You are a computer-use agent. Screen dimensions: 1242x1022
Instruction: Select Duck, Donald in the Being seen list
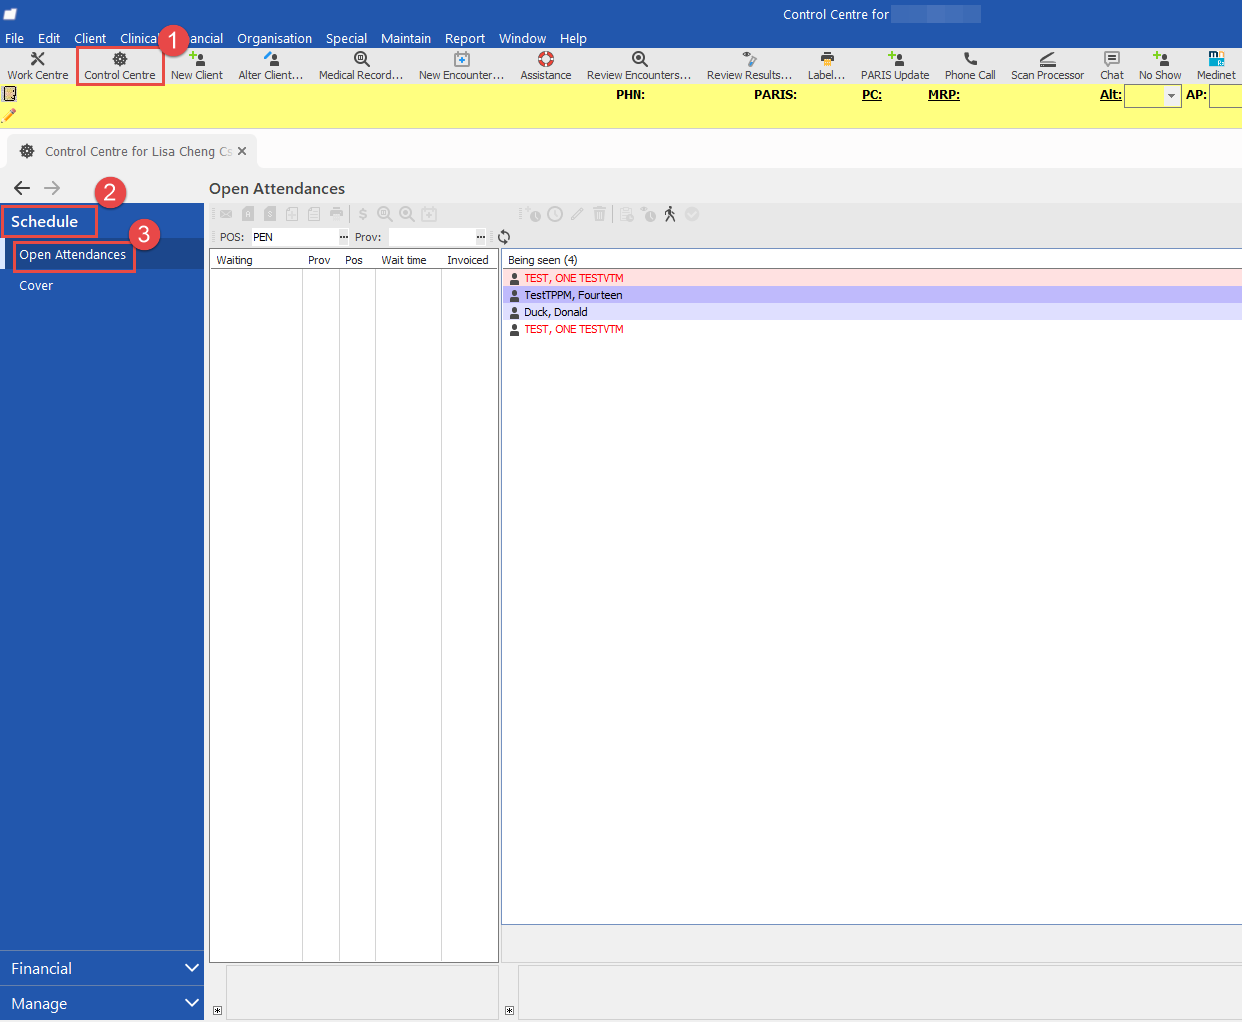[x=556, y=311]
